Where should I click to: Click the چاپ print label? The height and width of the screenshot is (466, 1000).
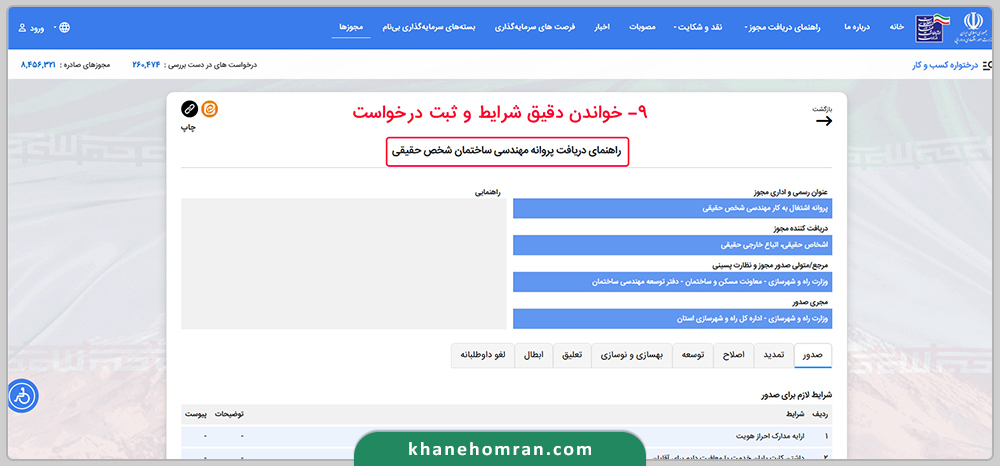(x=189, y=127)
